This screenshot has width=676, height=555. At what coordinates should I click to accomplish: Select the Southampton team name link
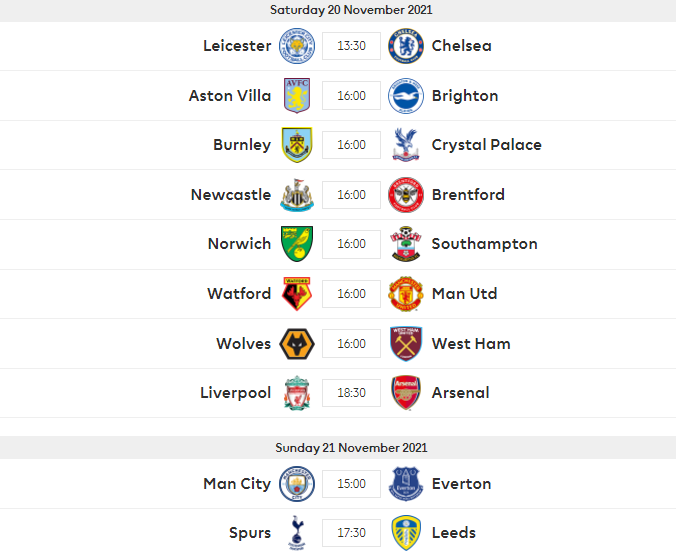tap(485, 244)
